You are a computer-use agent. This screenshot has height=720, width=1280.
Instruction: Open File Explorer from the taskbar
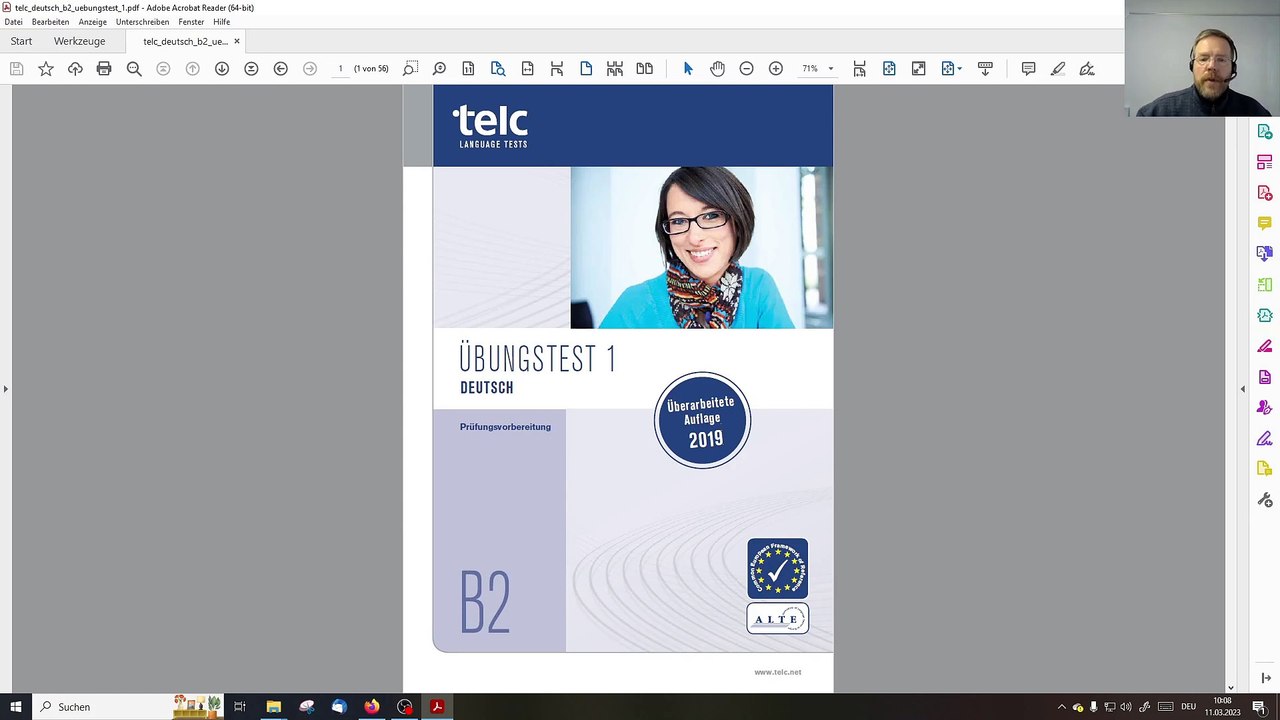(x=273, y=707)
